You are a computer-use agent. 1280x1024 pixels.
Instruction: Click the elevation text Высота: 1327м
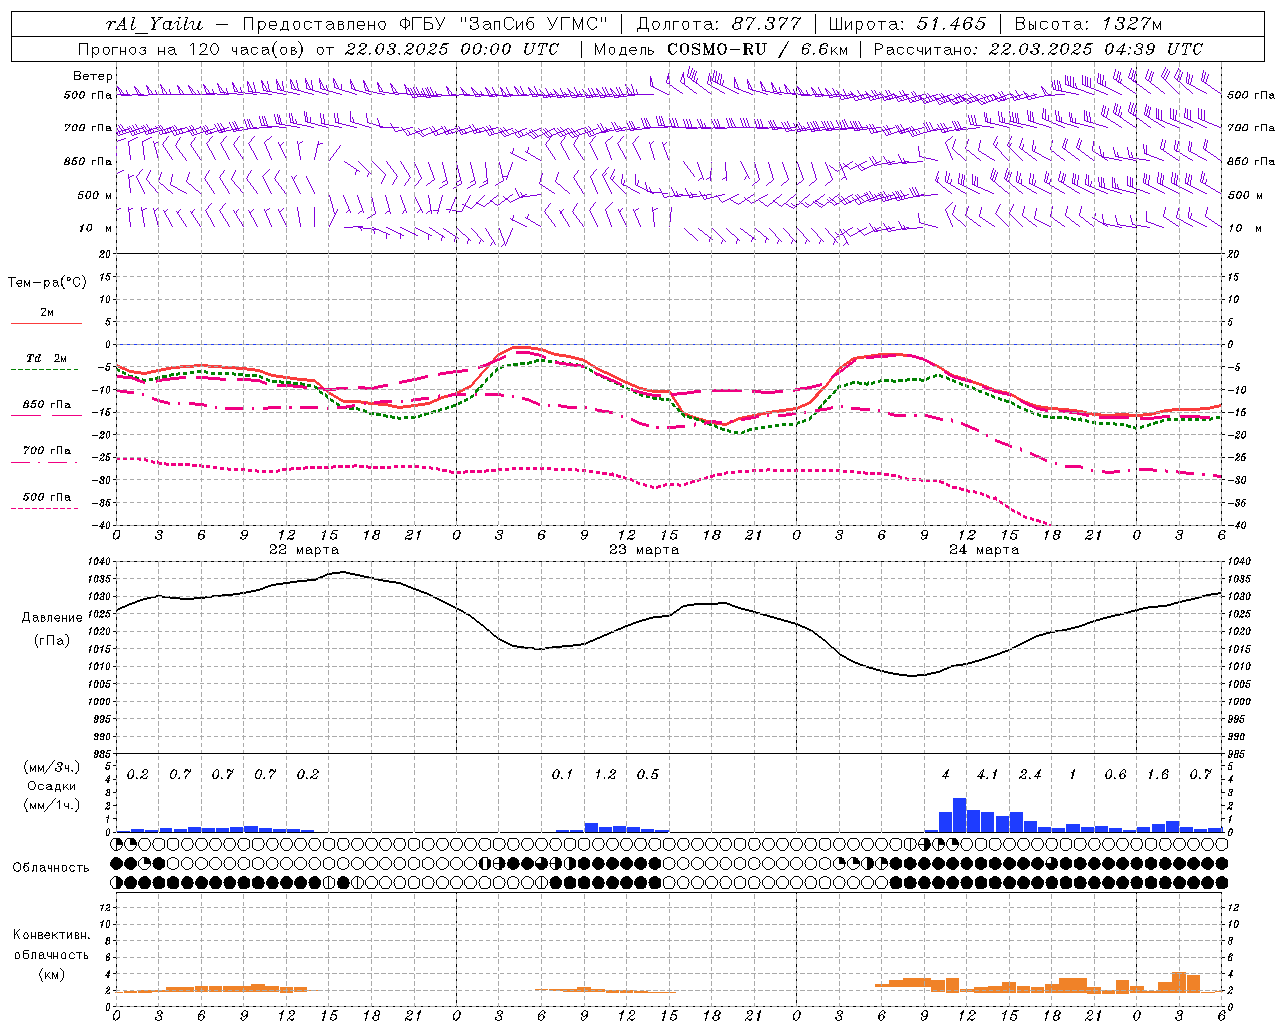[1088, 24]
